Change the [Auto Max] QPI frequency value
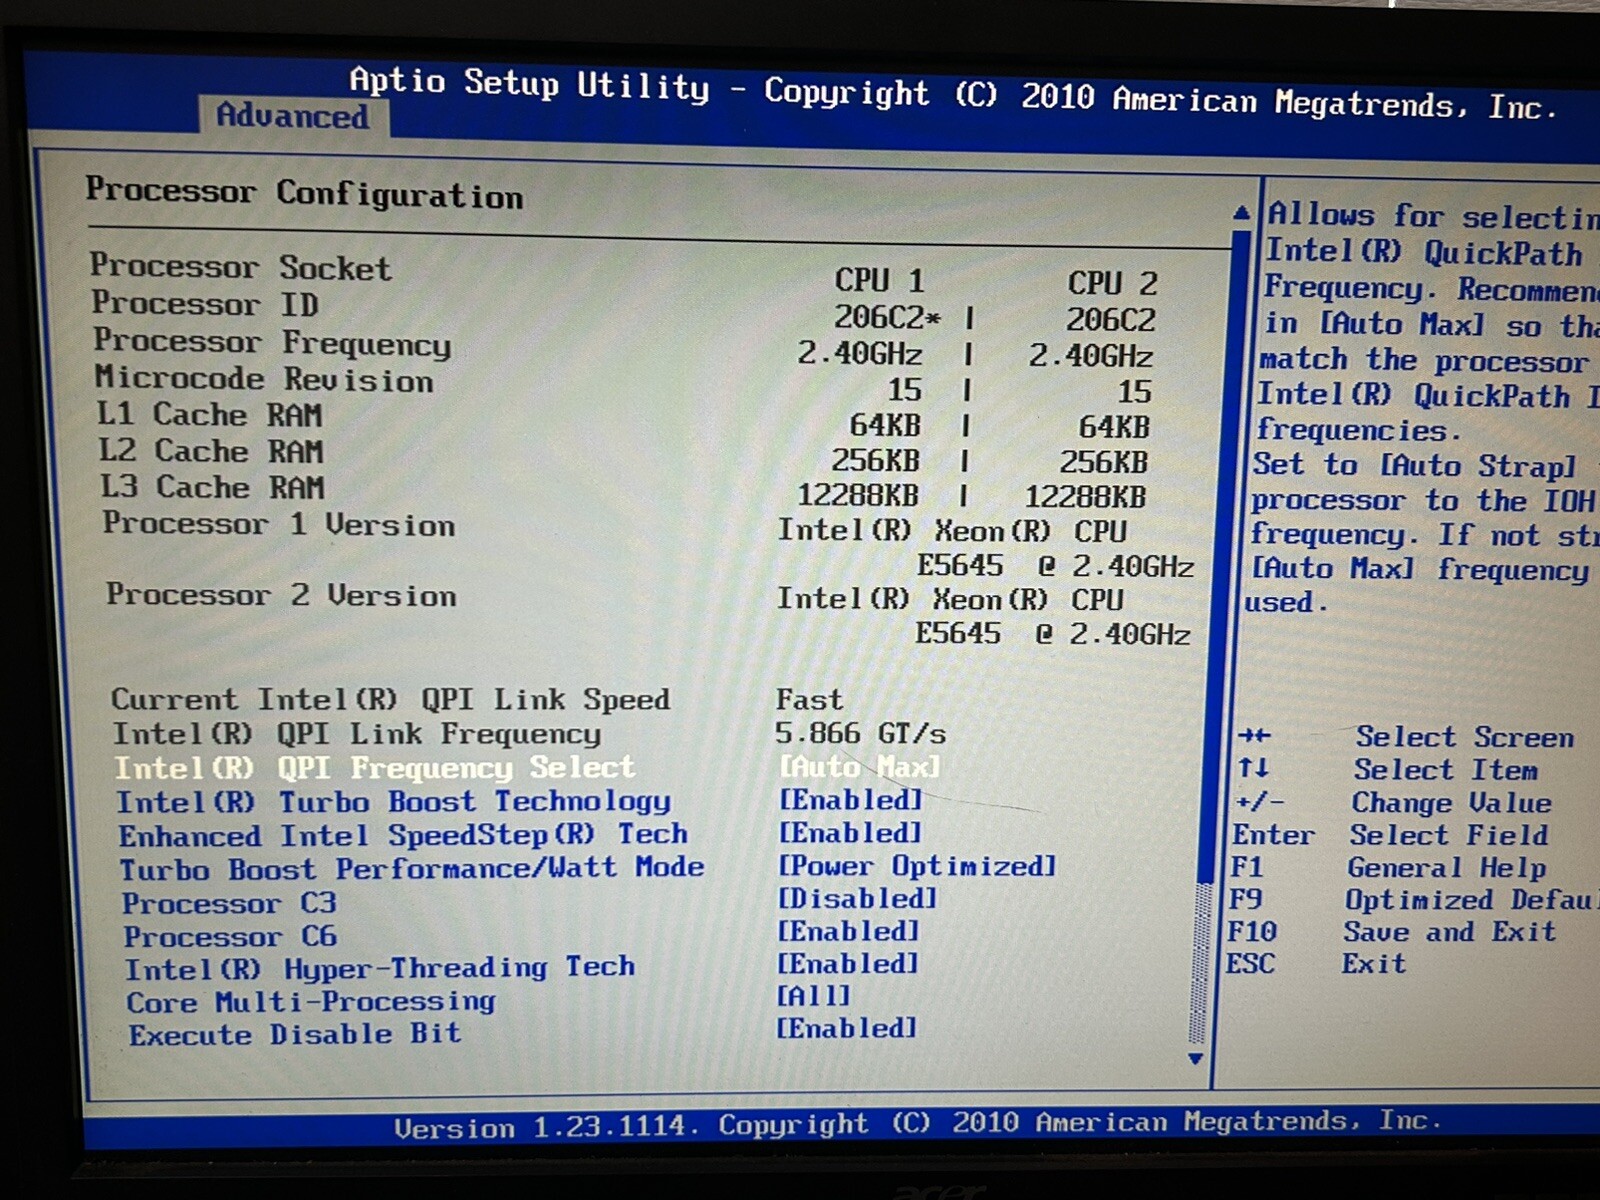1600x1200 pixels. click(x=859, y=766)
